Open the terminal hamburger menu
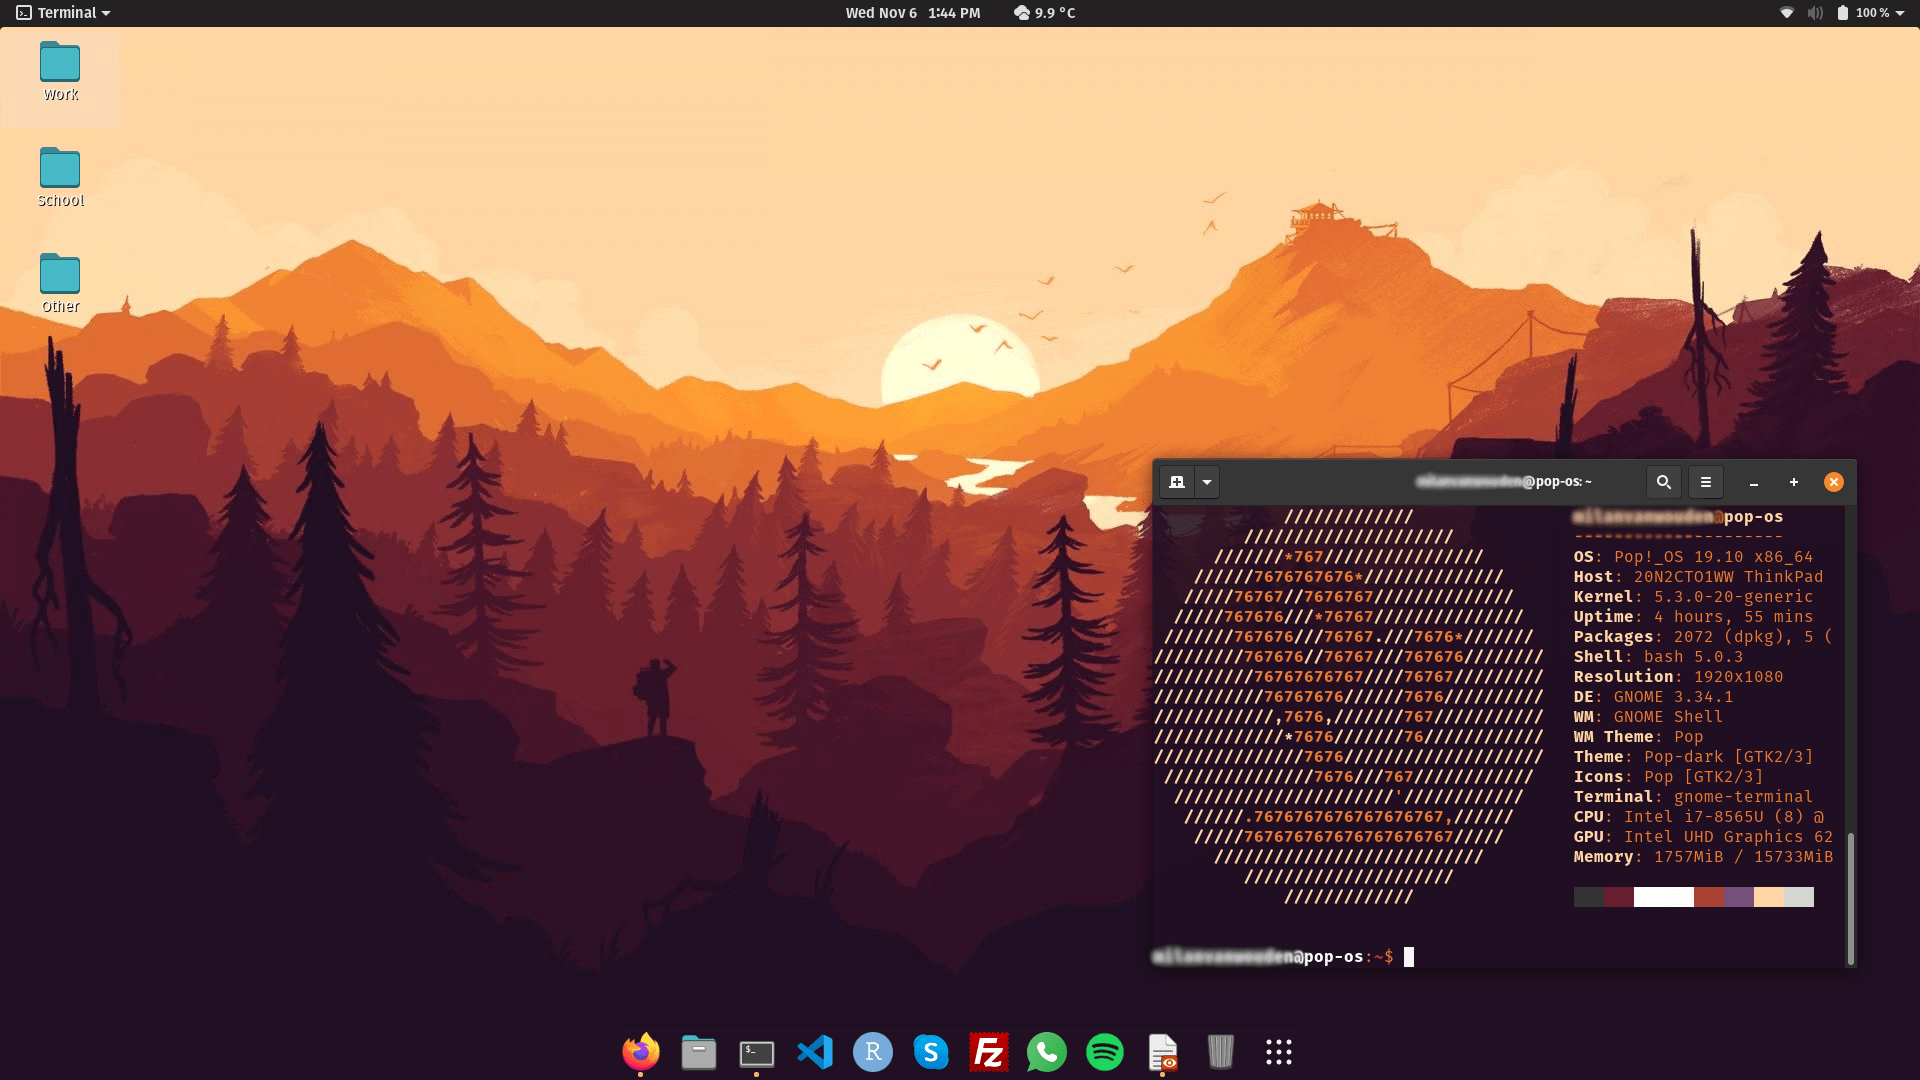Image resolution: width=1920 pixels, height=1080 pixels. 1705,482
